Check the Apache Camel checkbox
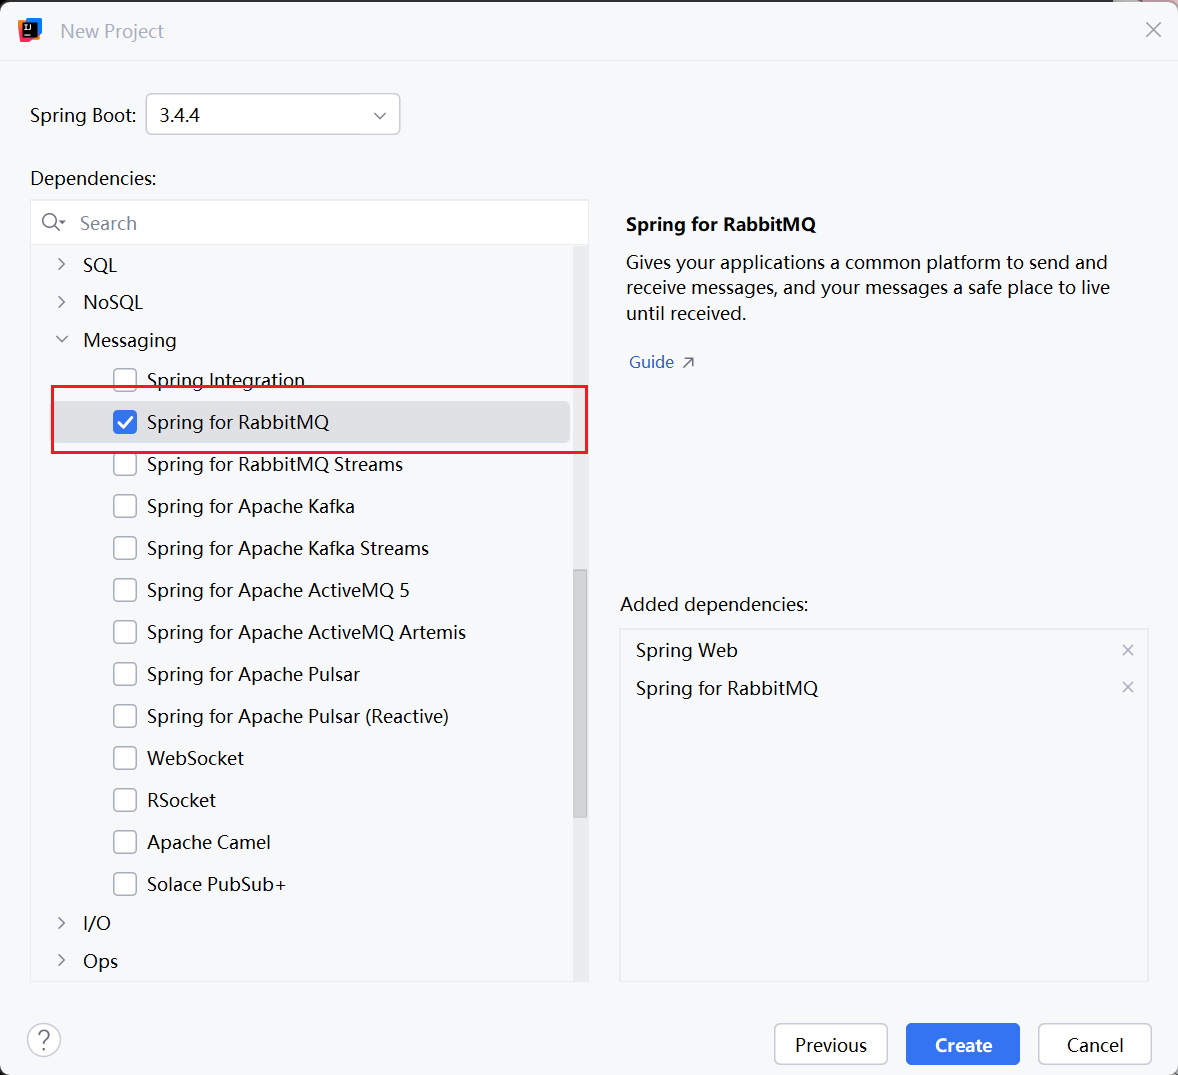Screen dimensions: 1178x1075 pyautogui.click(x=125, y=843)
